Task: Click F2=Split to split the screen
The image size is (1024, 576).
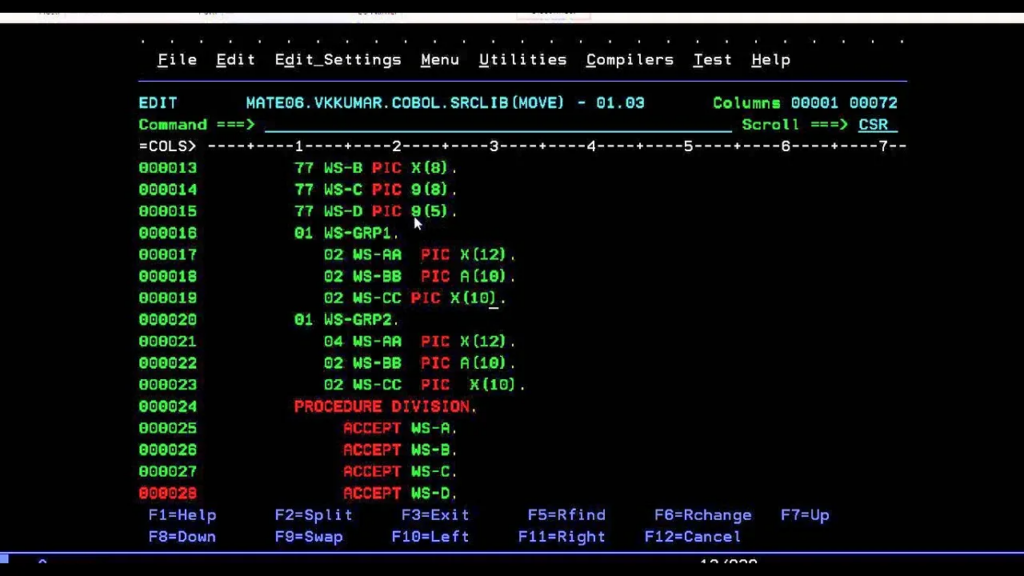Action: click(x=313, y=515)
